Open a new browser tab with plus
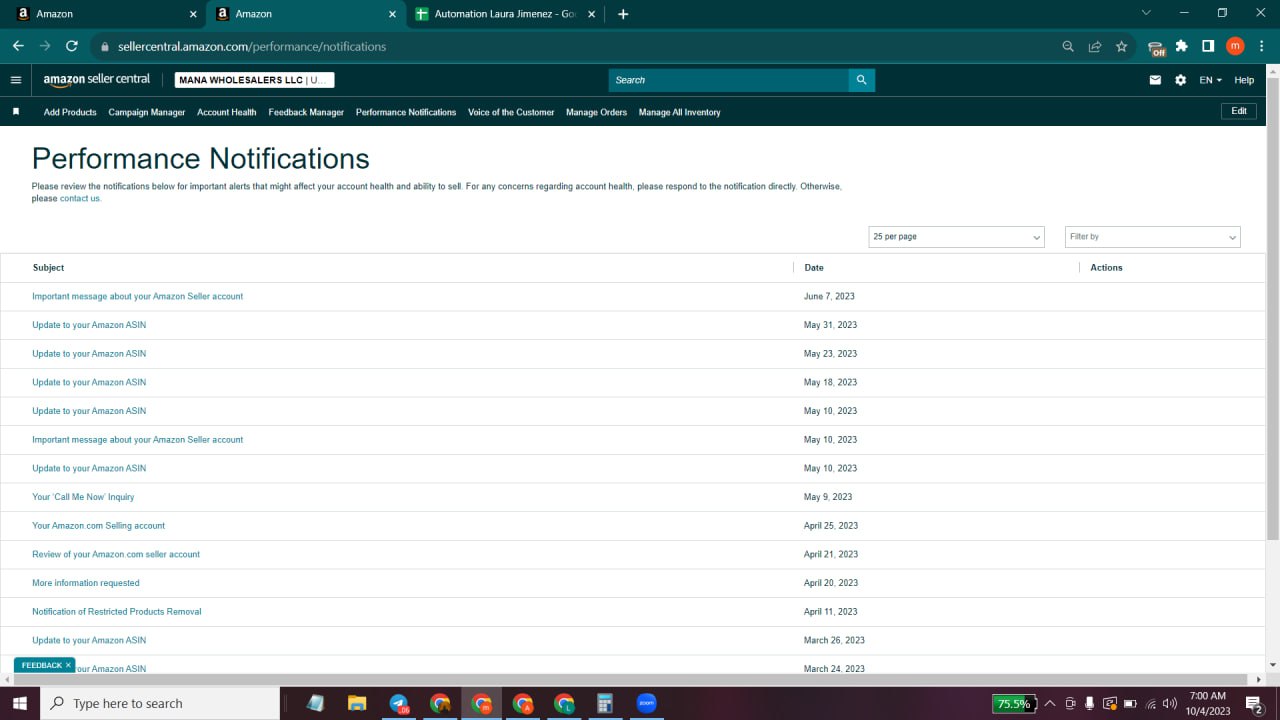 pyautogui.click(x=623, y=14)
